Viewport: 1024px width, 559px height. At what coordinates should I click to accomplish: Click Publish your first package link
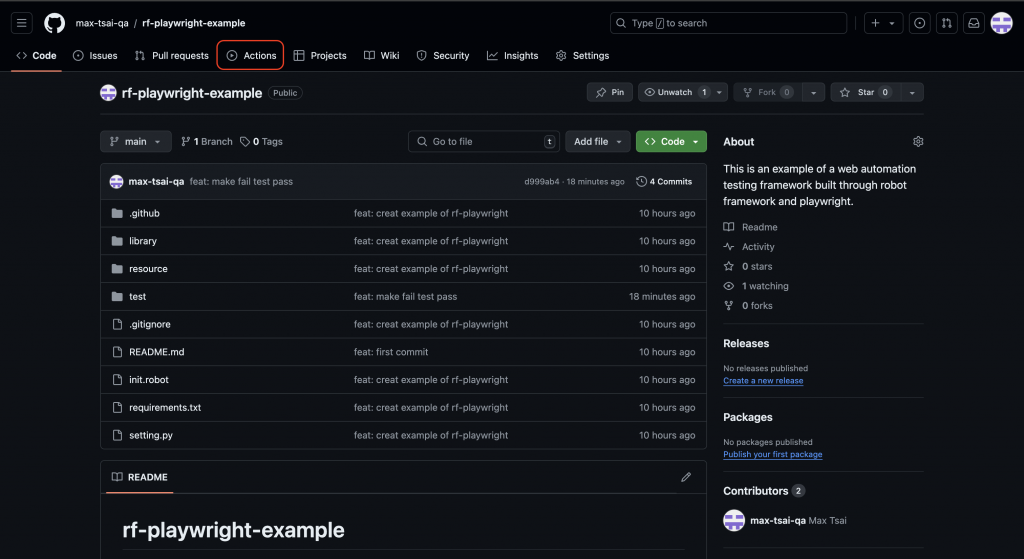click(773, 455)
